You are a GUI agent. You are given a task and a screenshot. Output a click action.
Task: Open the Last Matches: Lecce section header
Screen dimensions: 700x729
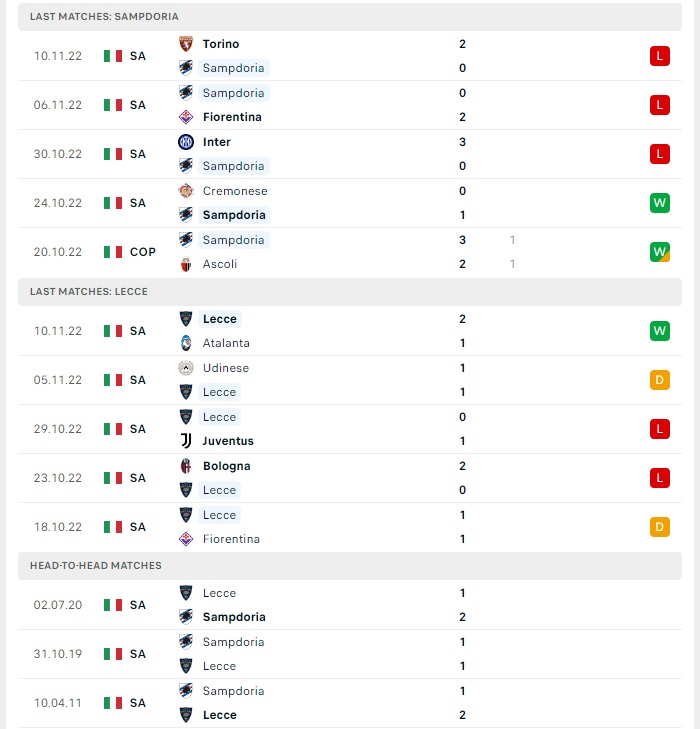tap(350, 292)
